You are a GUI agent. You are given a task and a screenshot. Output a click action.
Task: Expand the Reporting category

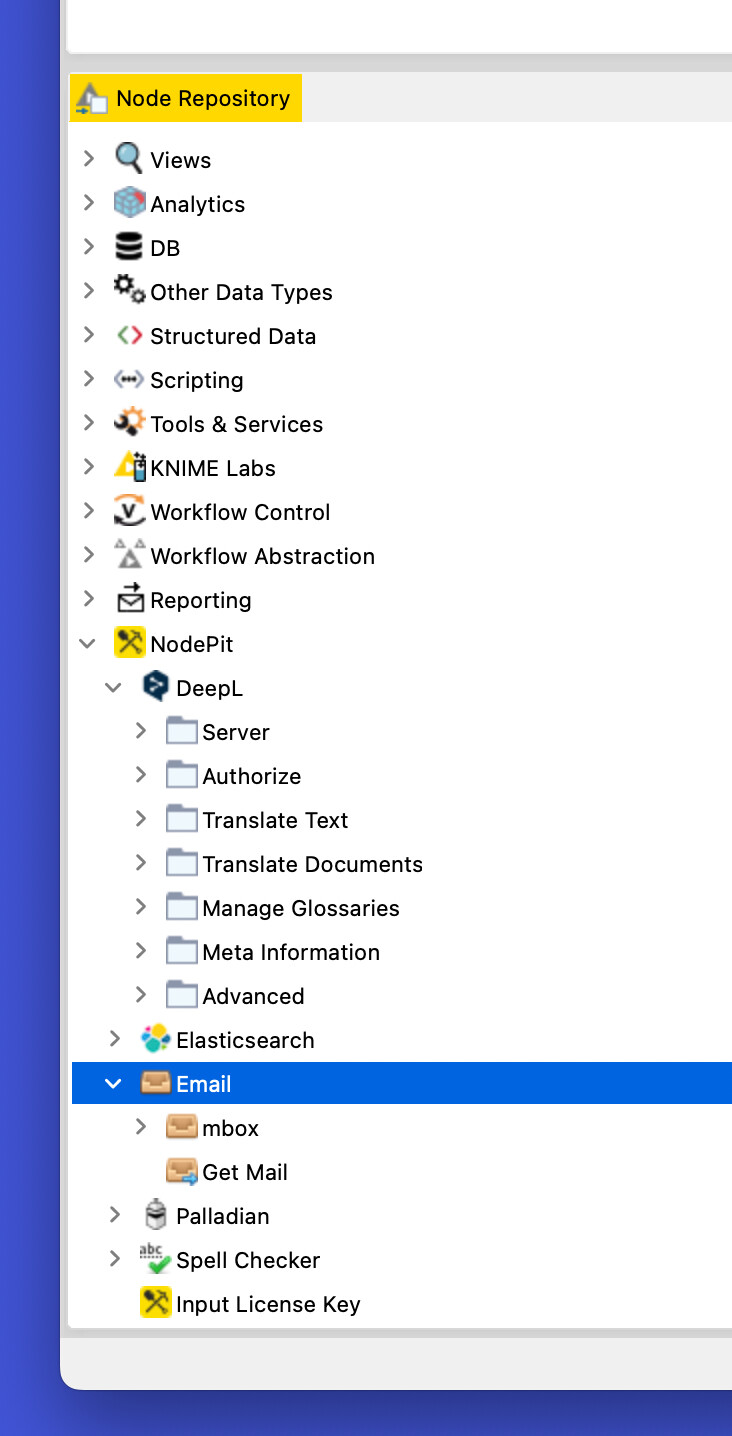point(89,598)
